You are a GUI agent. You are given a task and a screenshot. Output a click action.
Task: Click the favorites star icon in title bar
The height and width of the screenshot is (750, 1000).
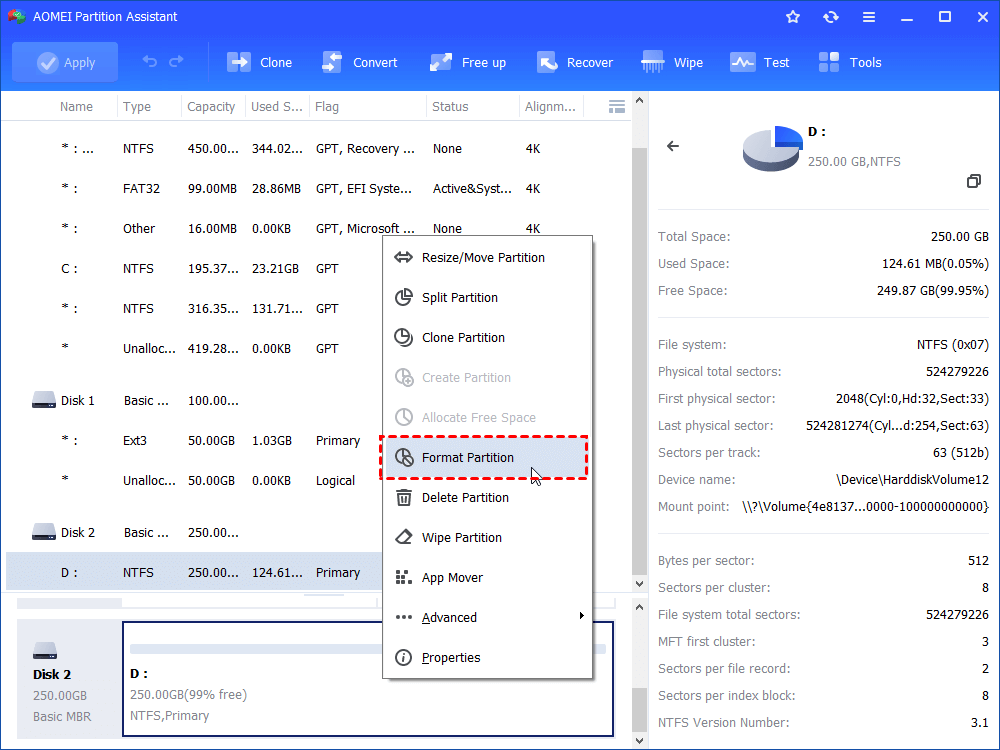[793, 17]
